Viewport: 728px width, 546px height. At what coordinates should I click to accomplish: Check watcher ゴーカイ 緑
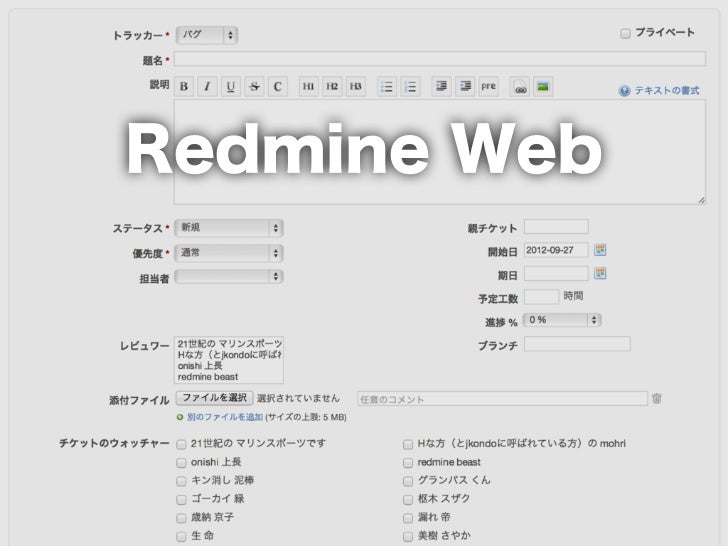(181, 500)
